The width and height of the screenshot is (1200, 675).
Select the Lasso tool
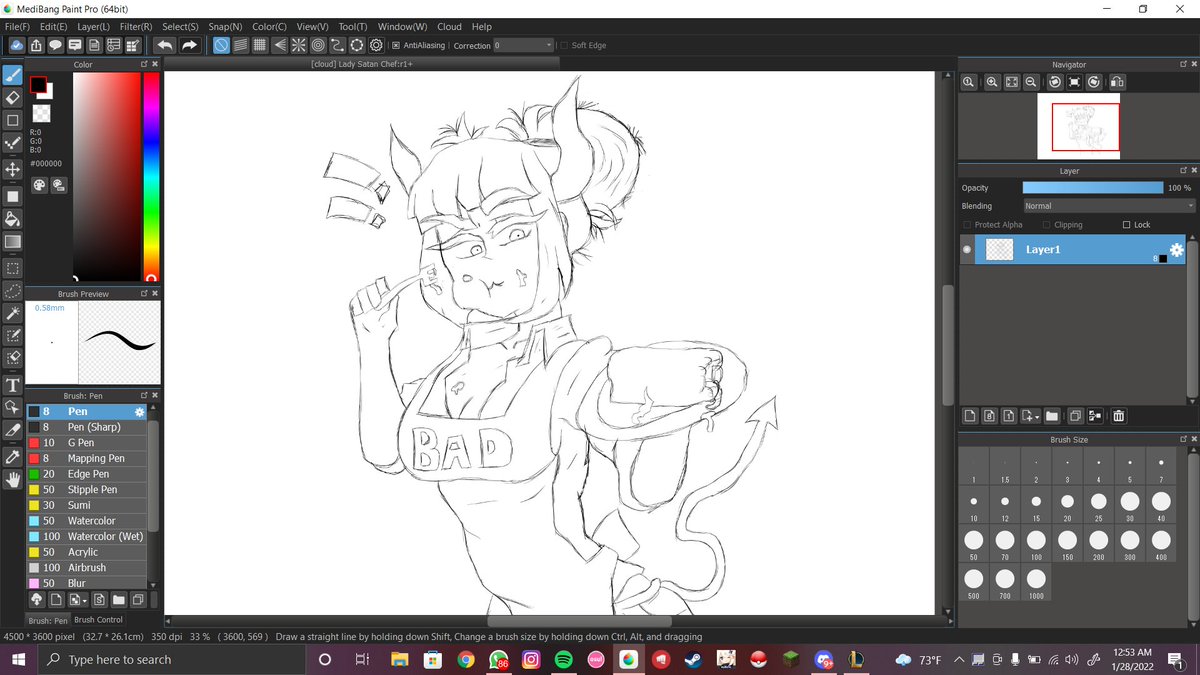pyautogui.click(x=13, y=290)
